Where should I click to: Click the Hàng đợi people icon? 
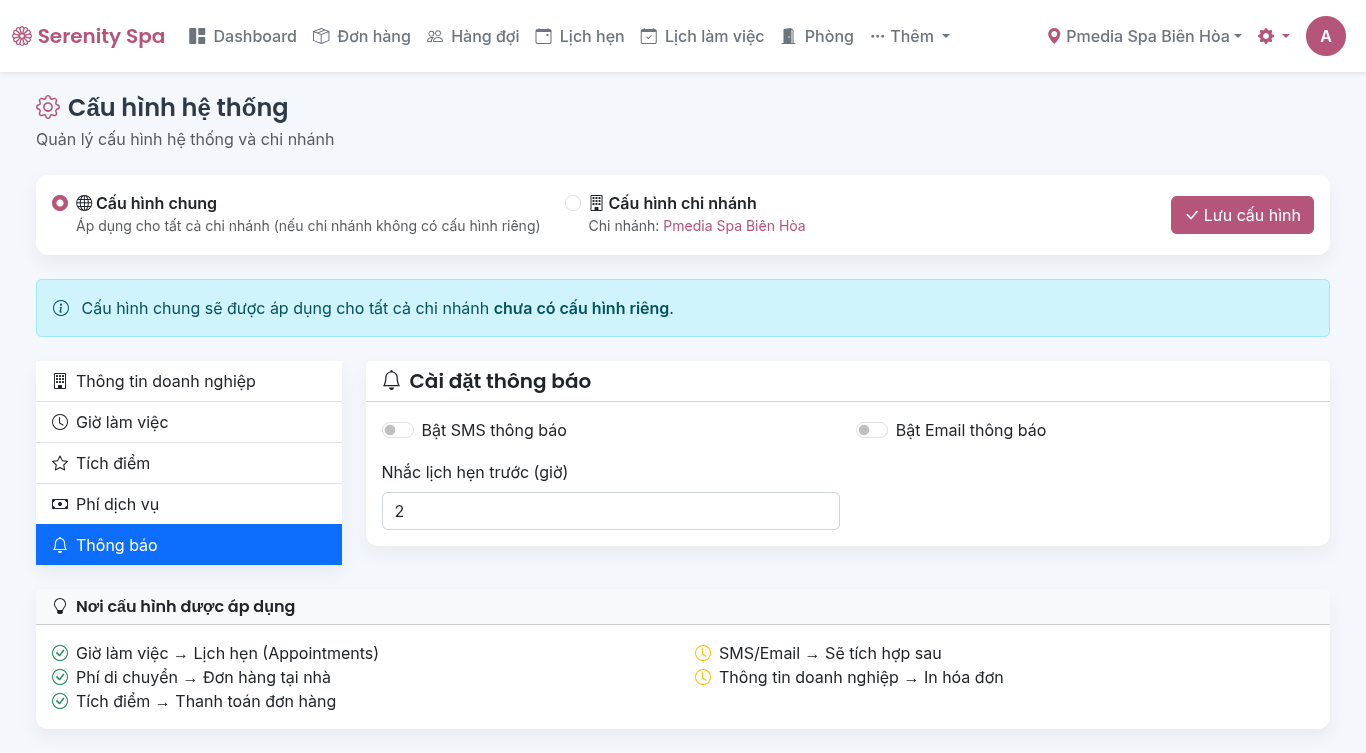(435, 36)
